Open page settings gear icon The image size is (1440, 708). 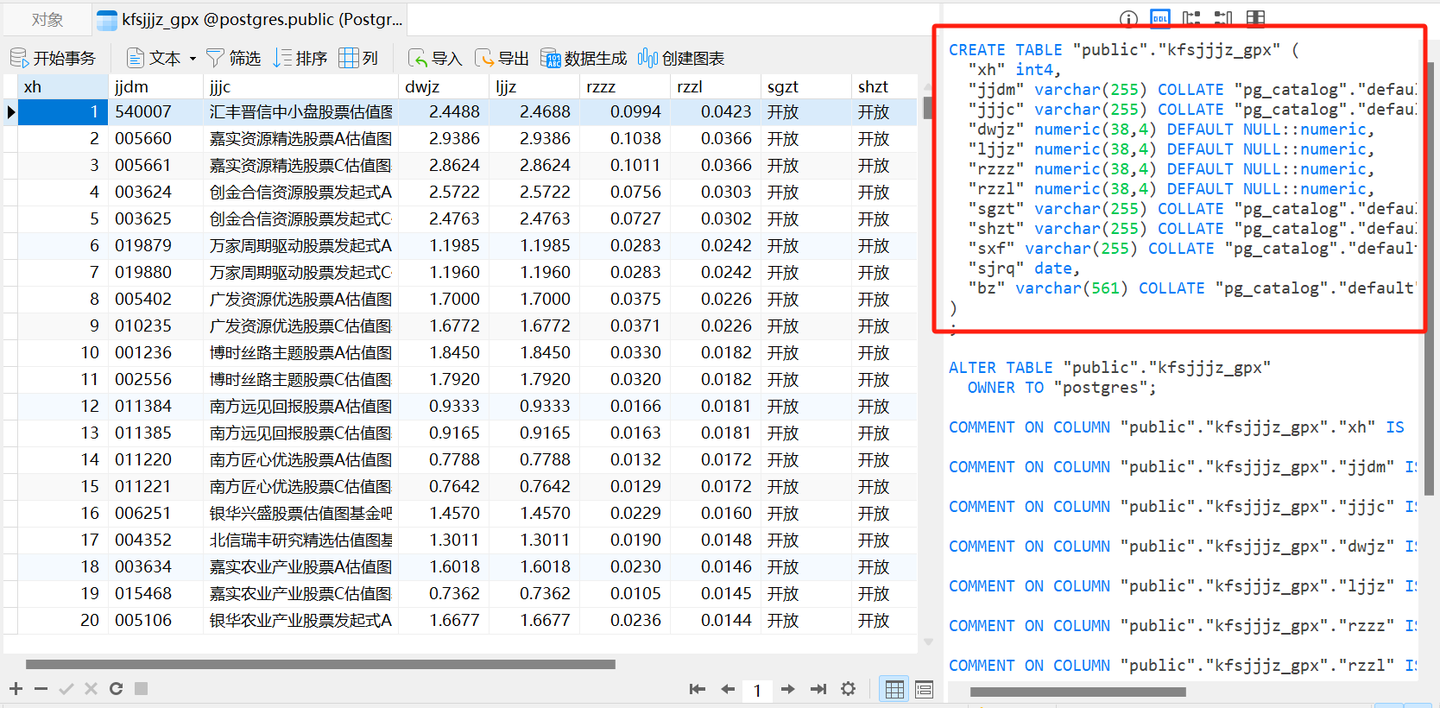848,689
